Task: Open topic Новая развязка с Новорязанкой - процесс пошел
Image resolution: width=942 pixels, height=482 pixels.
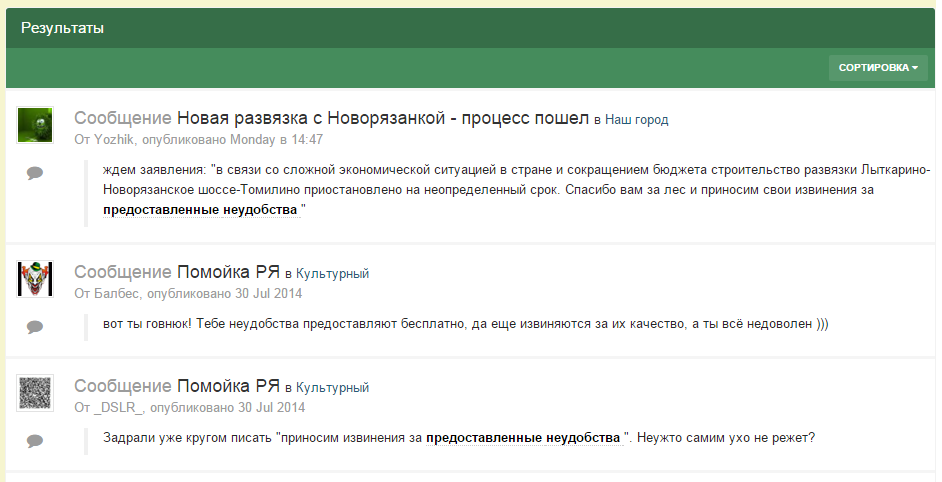Action: pyautogui.click(x=383, y=118)
